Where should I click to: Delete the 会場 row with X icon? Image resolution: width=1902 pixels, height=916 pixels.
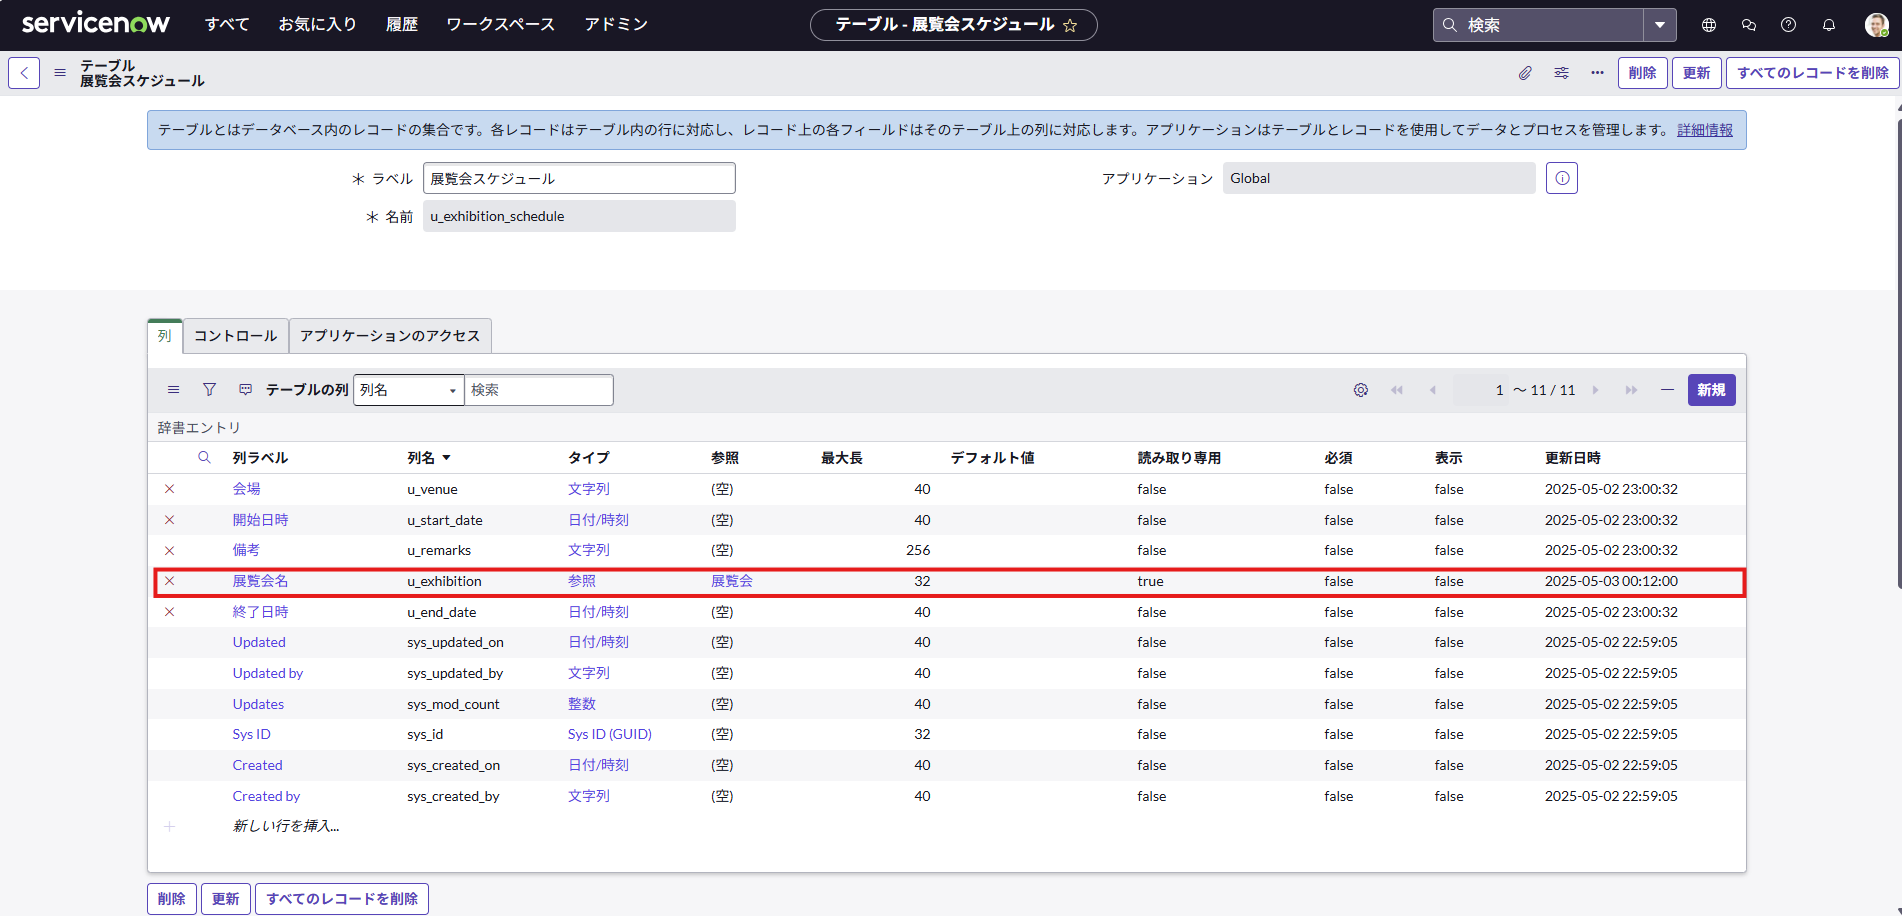point(170,489)
